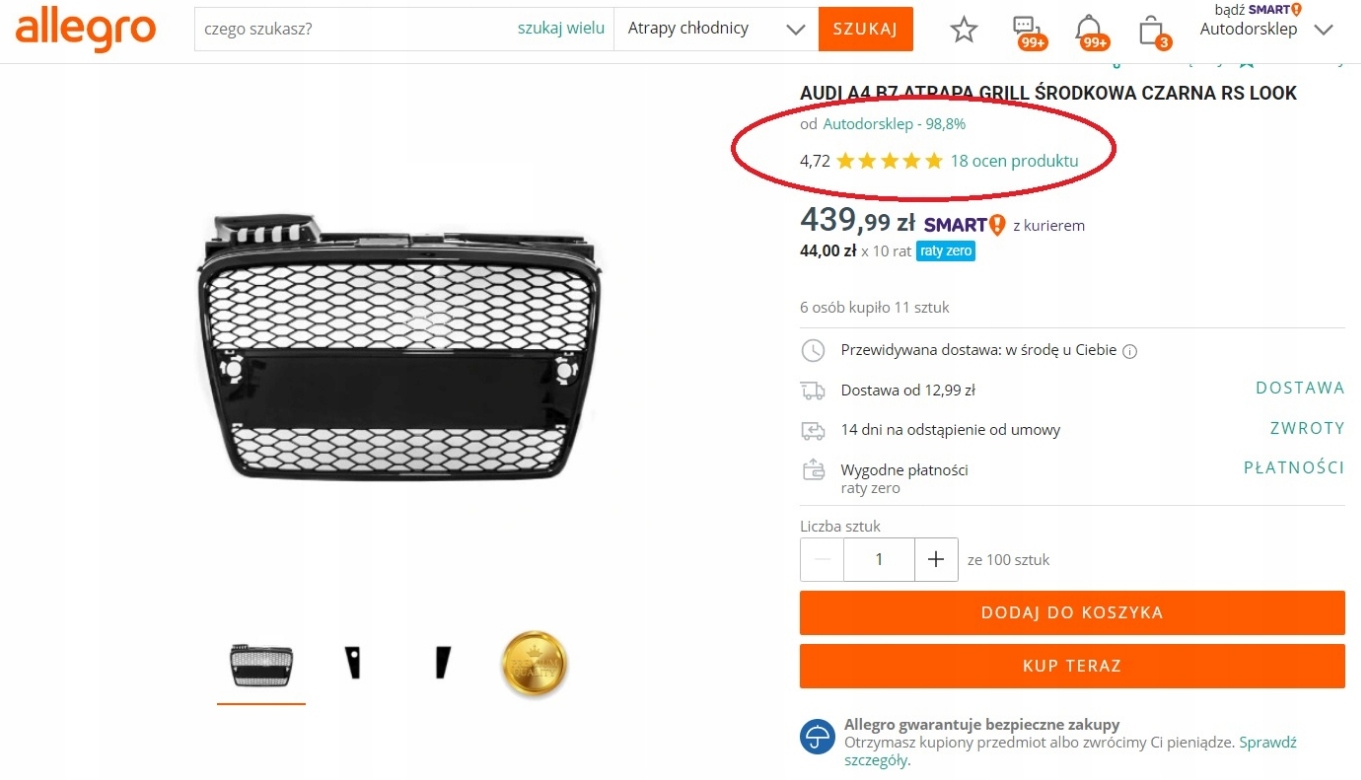Open the DOSTAWA section
1361x780 pixels.
(x=1300, y=387)
